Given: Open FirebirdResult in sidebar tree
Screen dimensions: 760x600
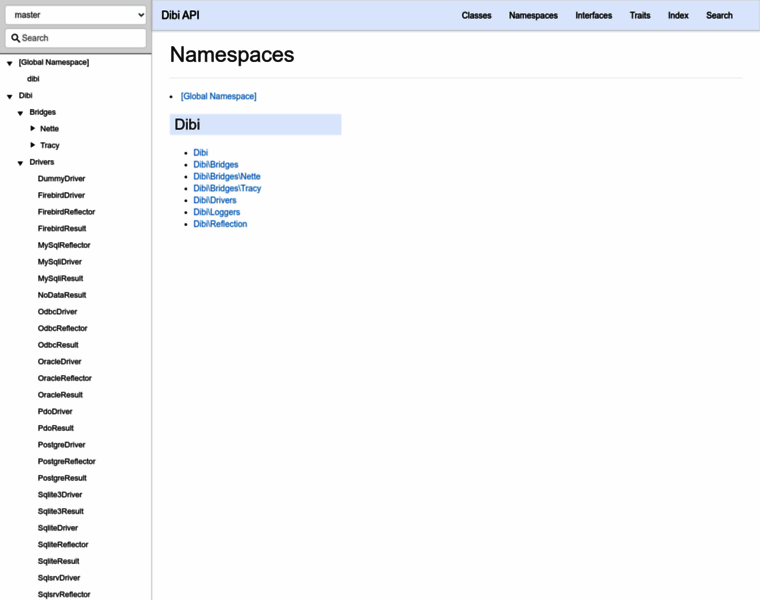Looking at the screenshot, I should 62,228.
